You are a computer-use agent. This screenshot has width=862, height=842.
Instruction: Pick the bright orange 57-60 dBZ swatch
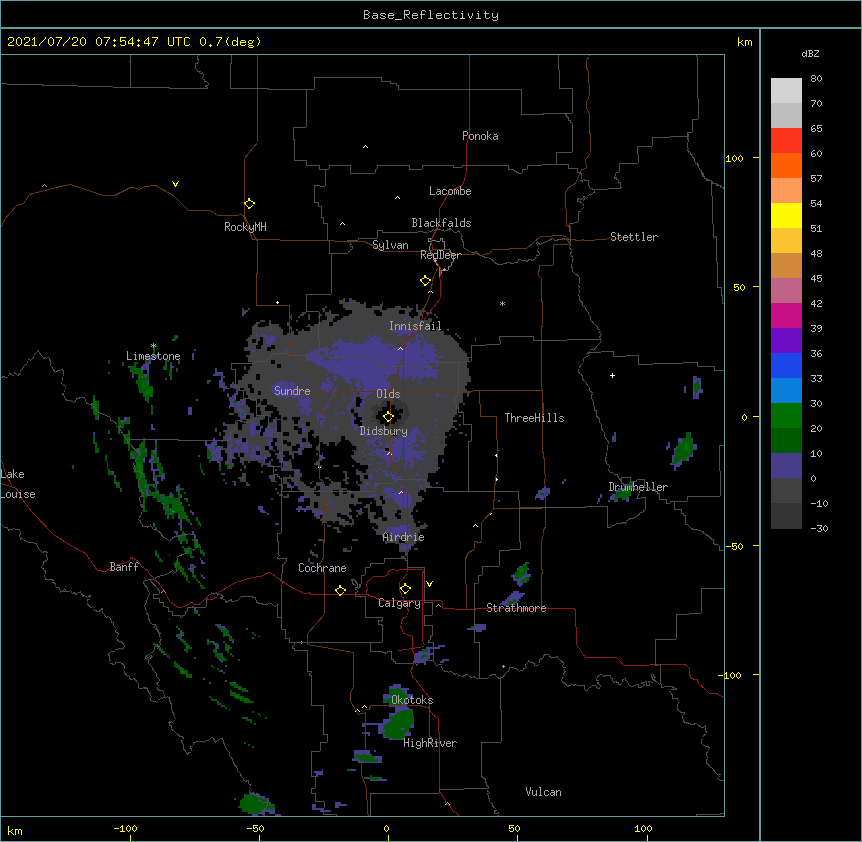786,165
